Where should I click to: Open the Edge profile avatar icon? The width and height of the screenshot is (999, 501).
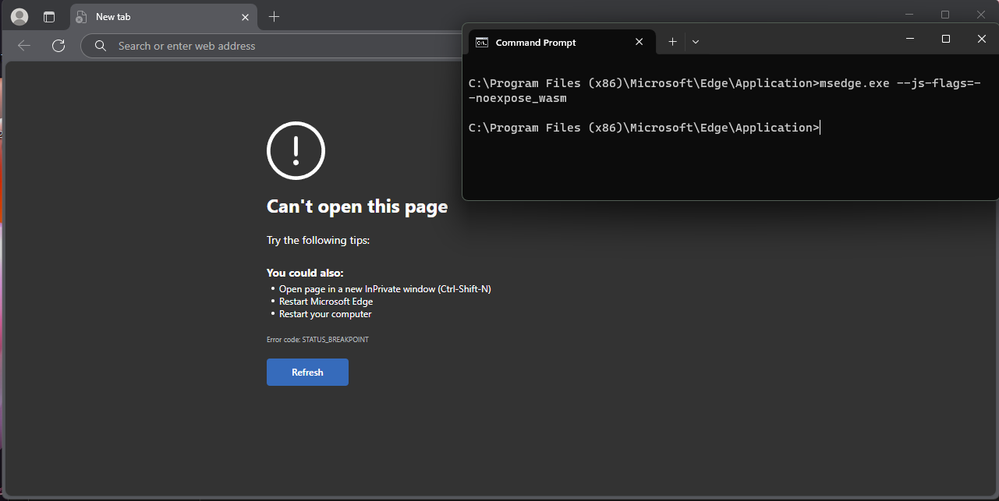20,17
